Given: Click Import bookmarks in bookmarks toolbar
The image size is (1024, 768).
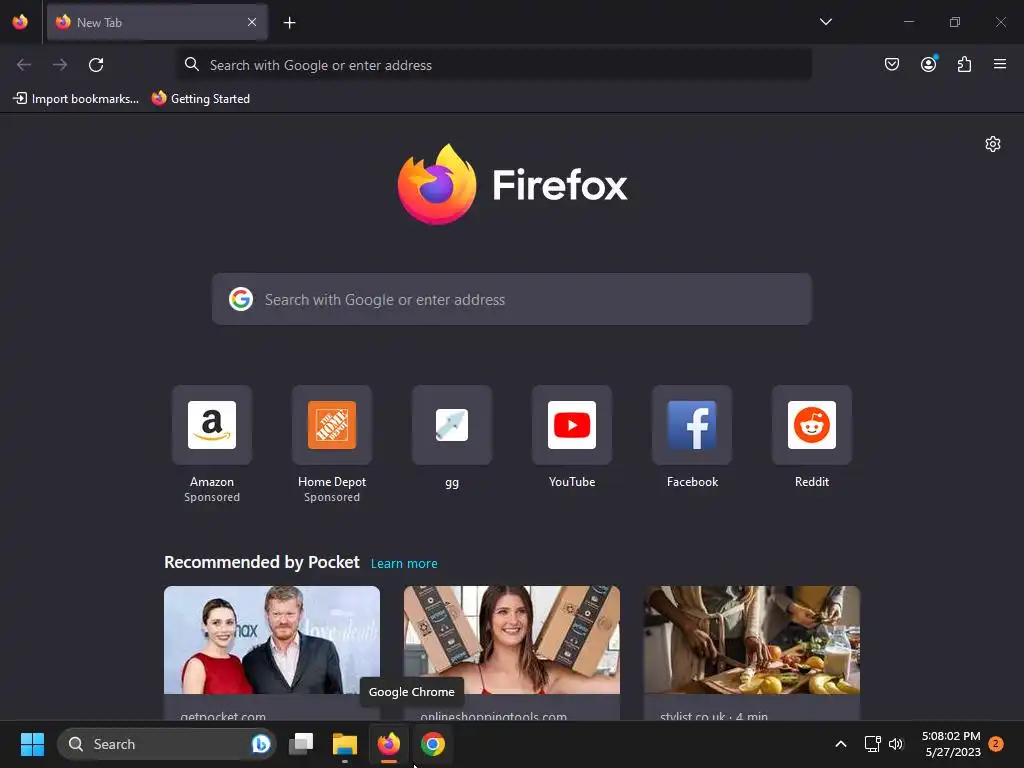Looking at the screenshot, I should (x=76, y=99).
